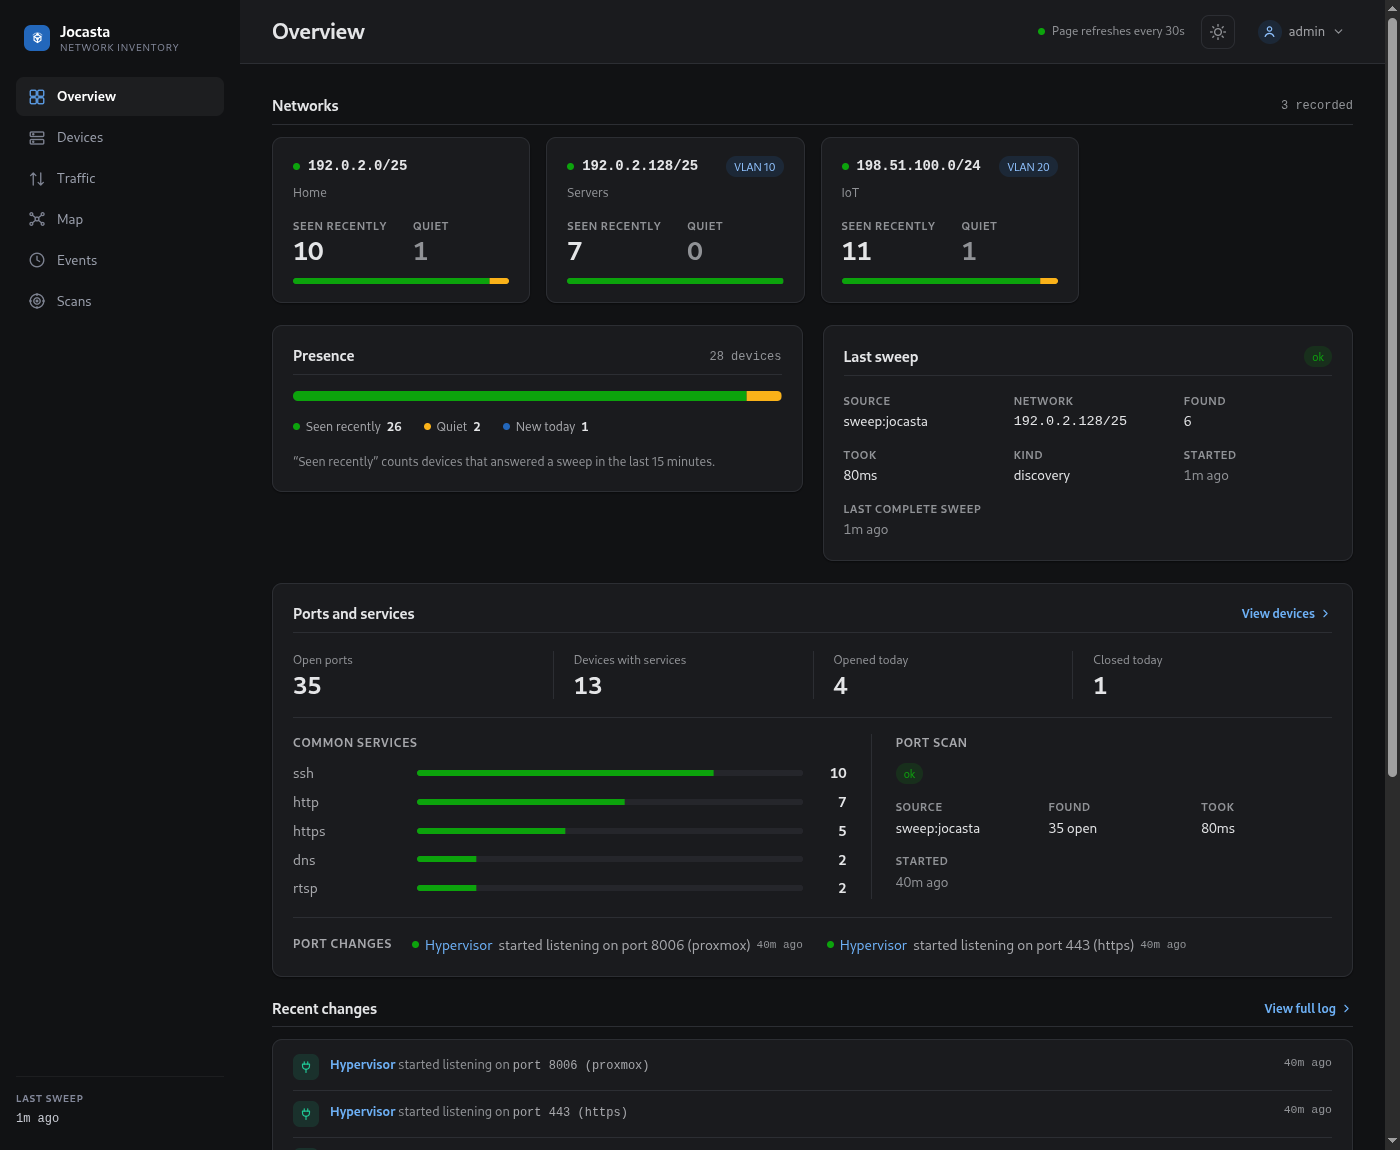Click "Page refreshes every 30s" text
The width and height of the screenshot is (1400, 1150).
click(1118, 32)
